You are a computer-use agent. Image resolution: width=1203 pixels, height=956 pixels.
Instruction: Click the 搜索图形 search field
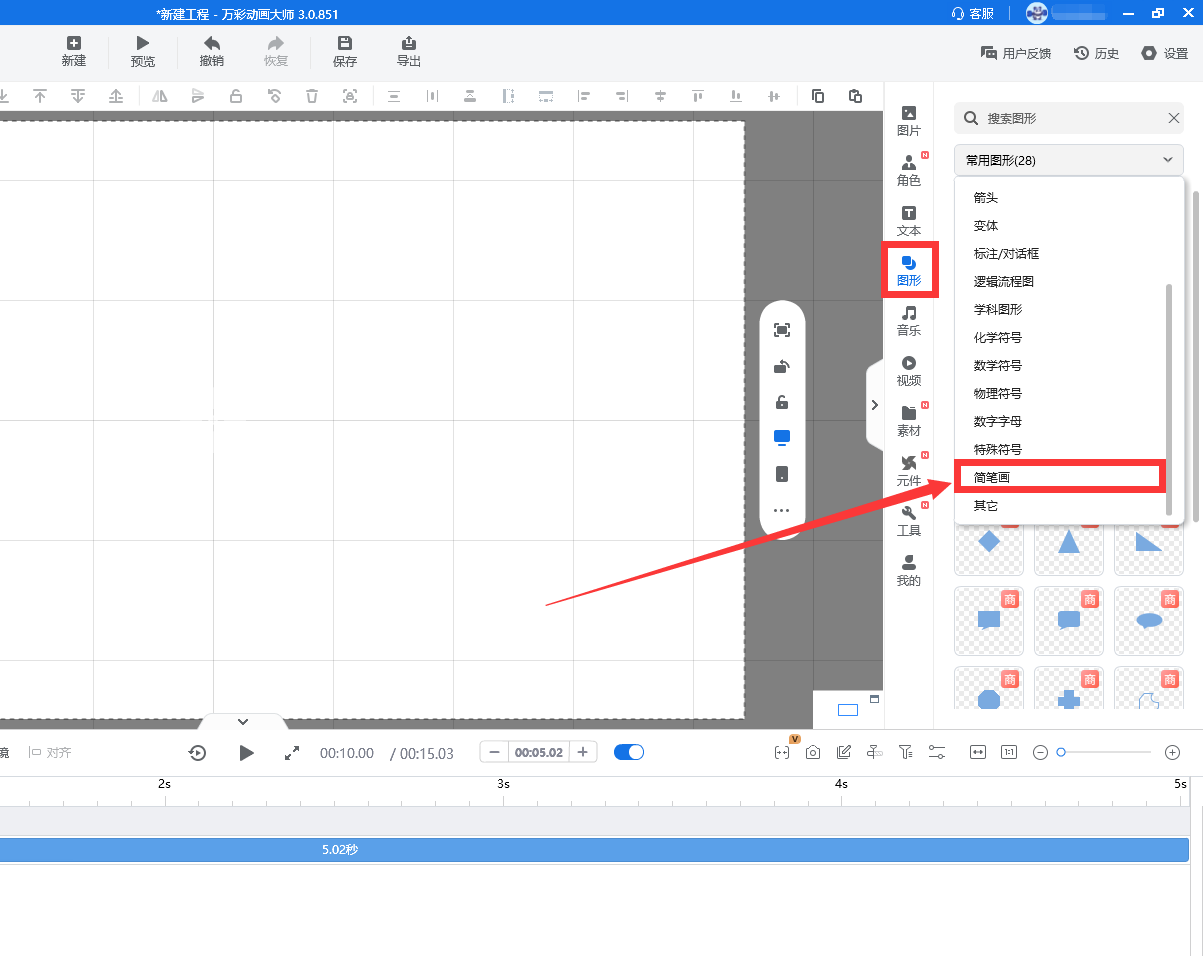click(x=1068, y=118)
